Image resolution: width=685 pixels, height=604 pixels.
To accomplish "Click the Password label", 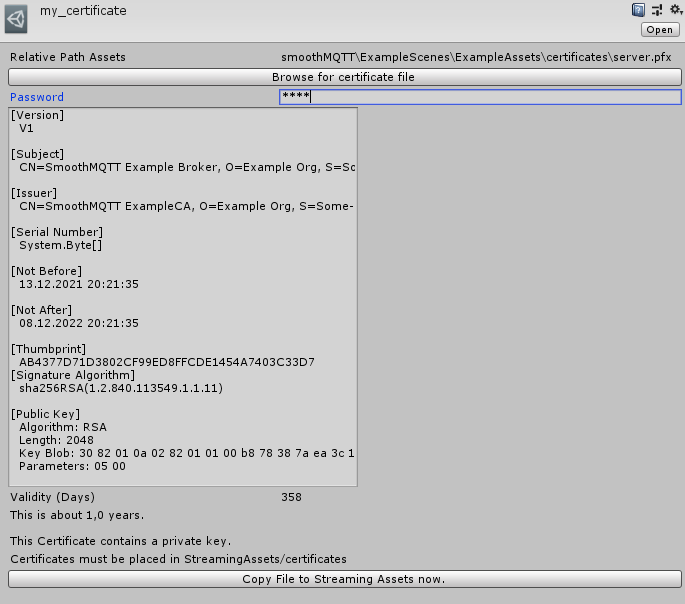I will [x=37, y=97].
